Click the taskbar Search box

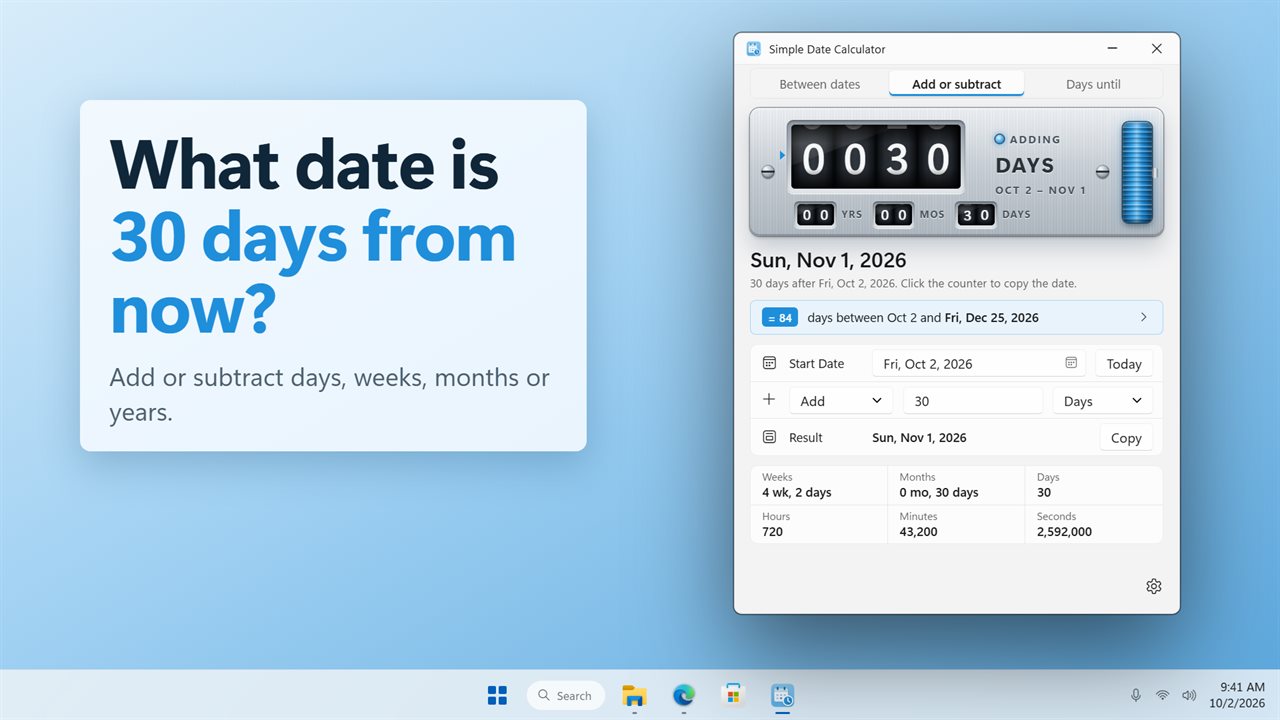point(566,695)
